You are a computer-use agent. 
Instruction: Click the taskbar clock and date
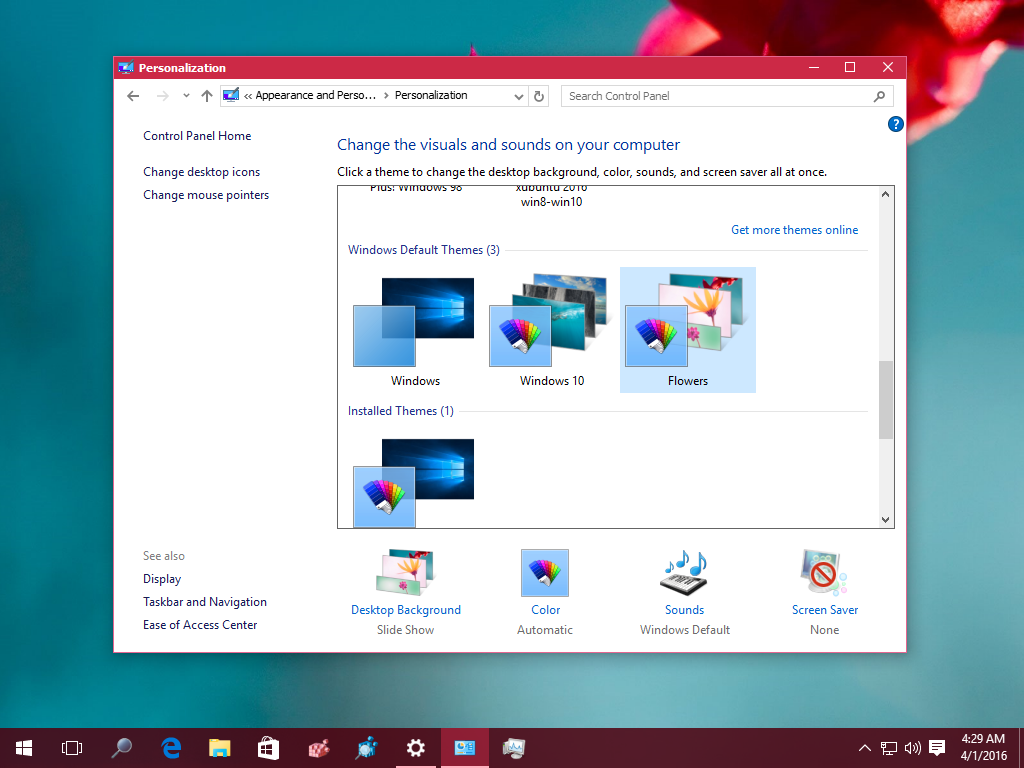coord(984,748)
